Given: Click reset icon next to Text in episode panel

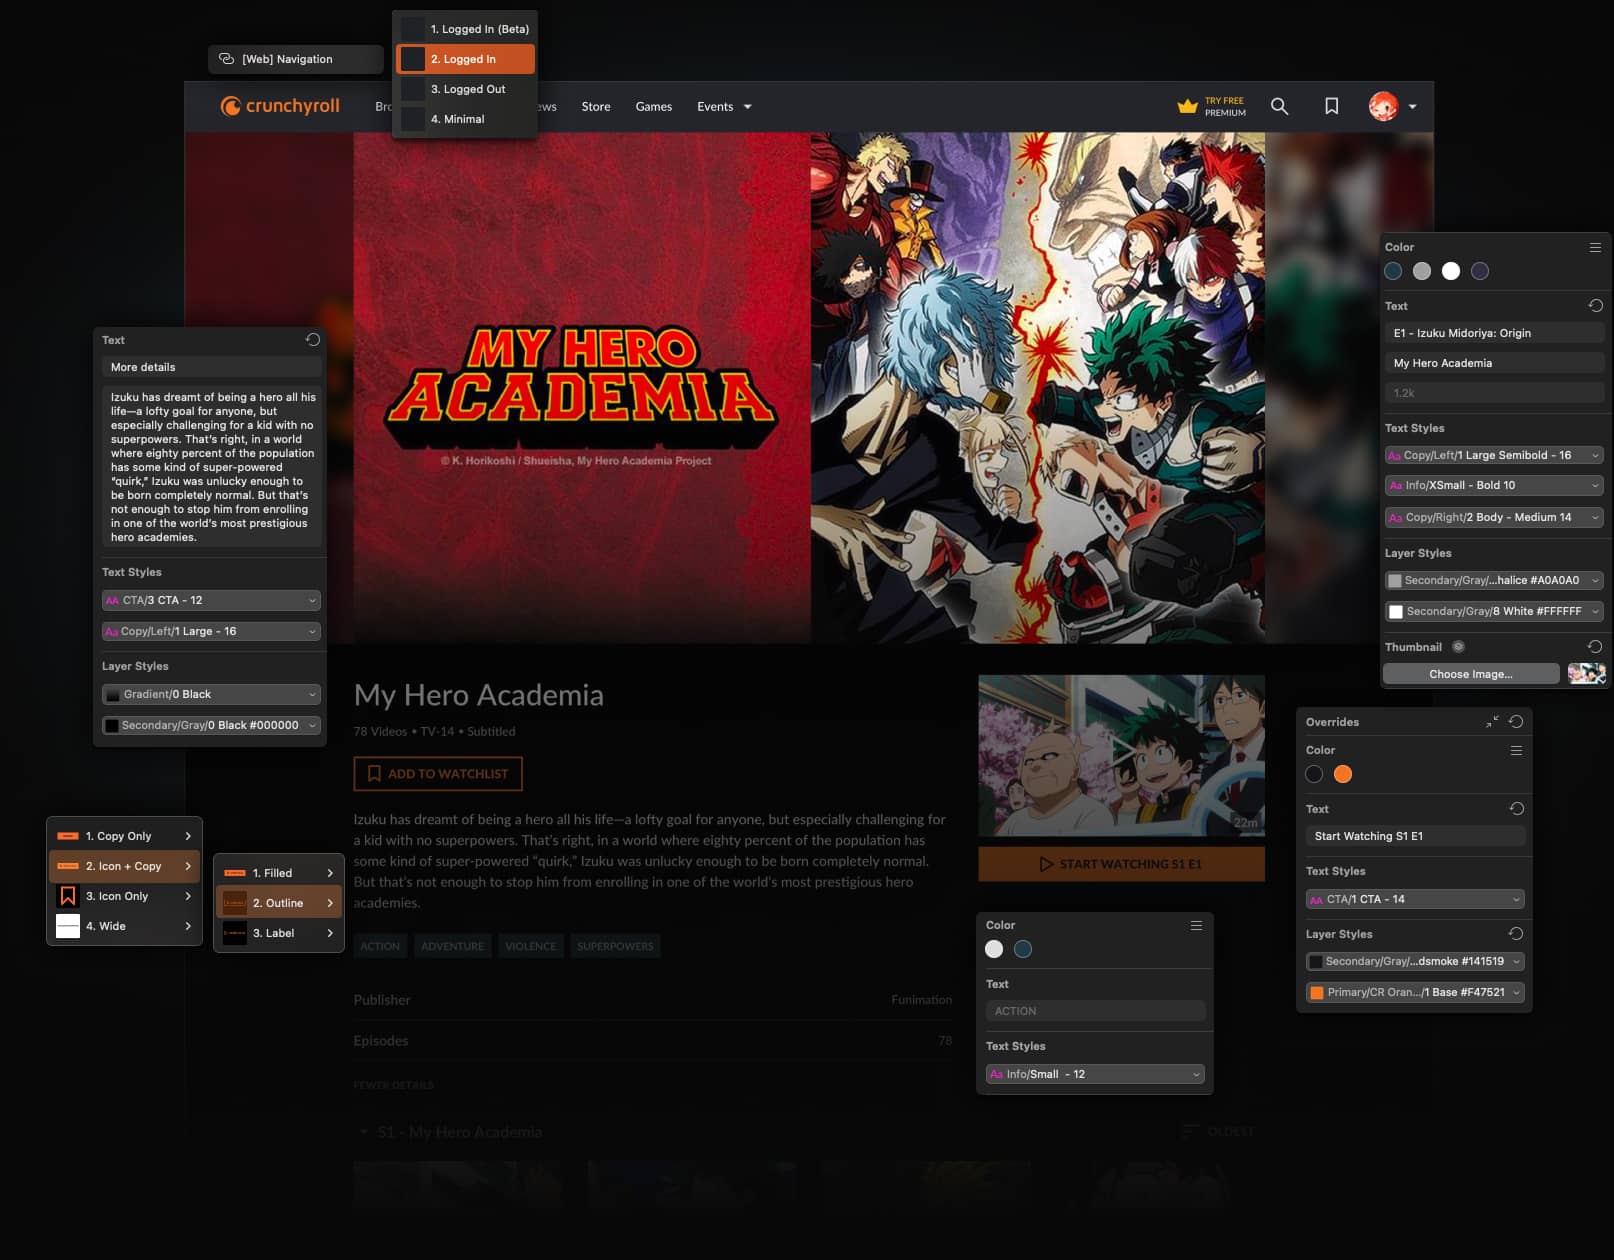Looking at the screenshot, I should tap(1595, 306).
